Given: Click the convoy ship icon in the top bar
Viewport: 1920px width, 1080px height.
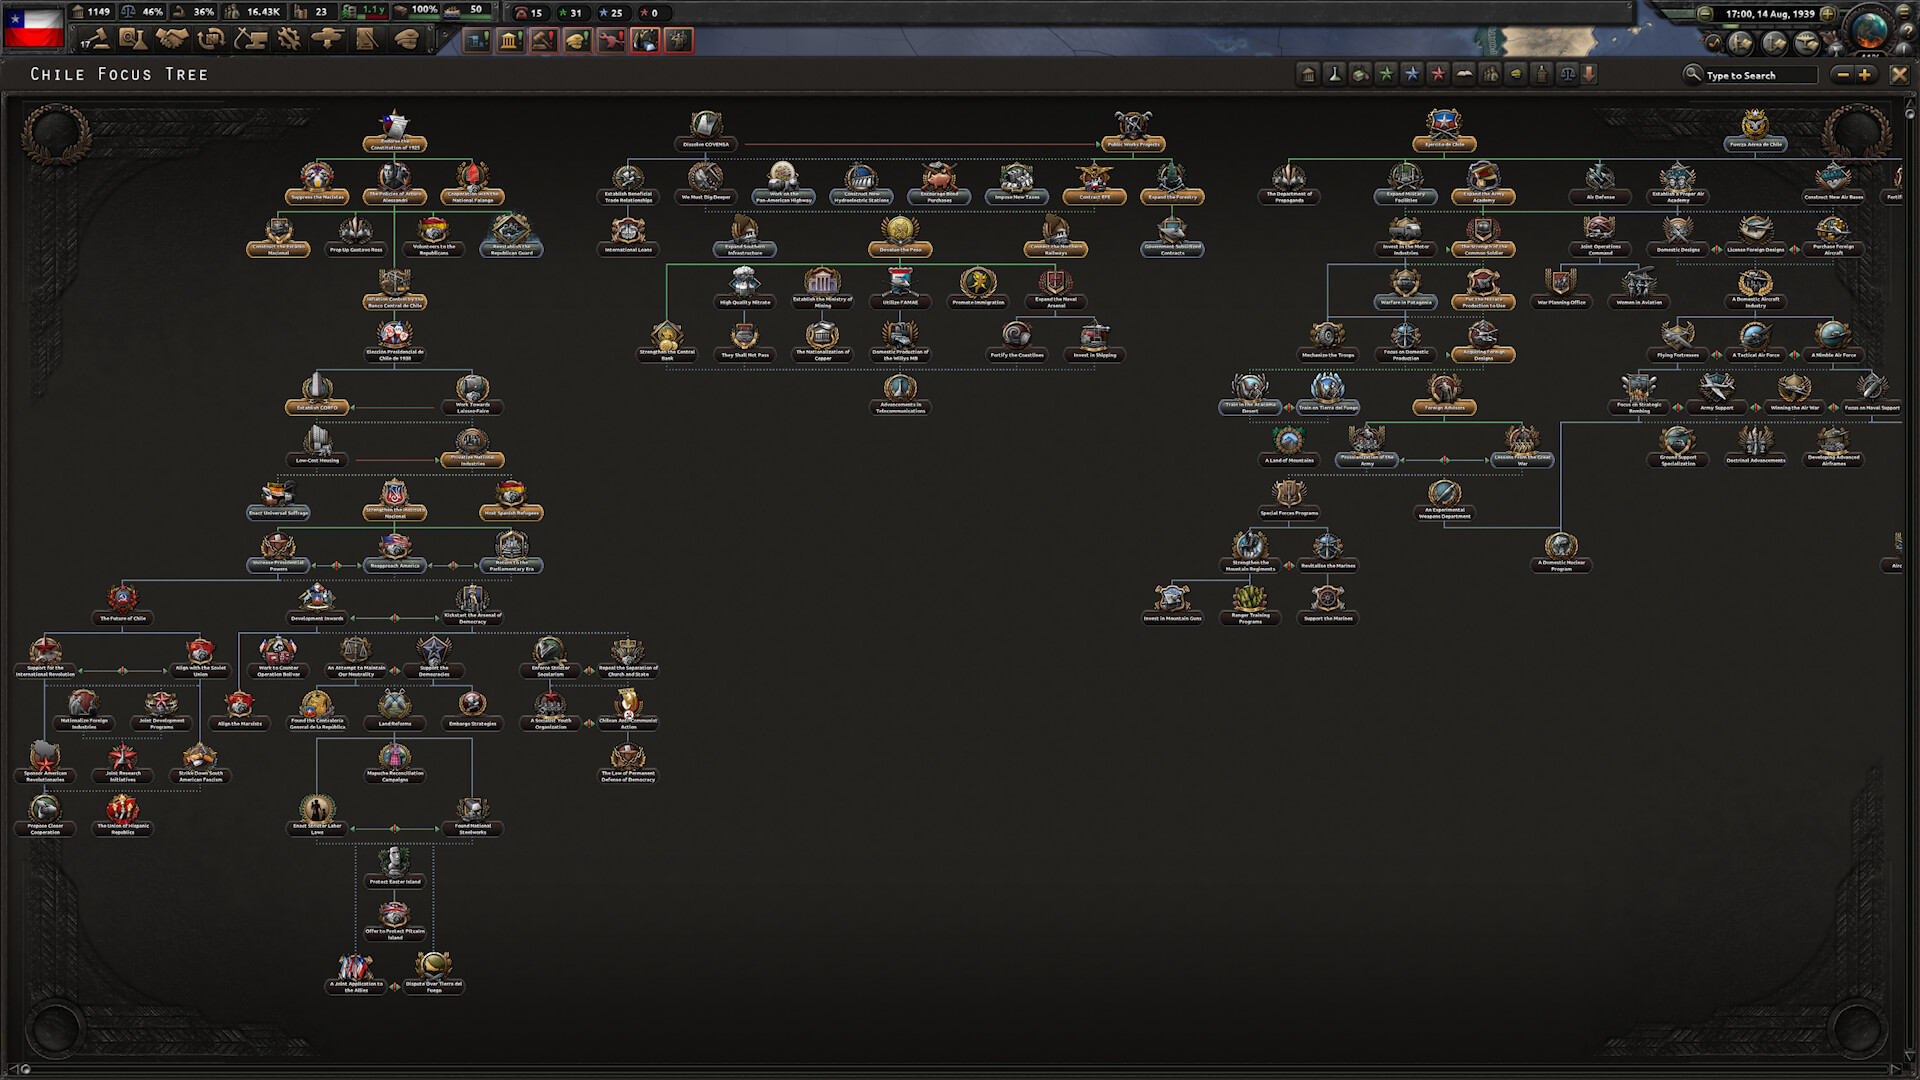Looking at the screenshot, I should click(452, 13).
